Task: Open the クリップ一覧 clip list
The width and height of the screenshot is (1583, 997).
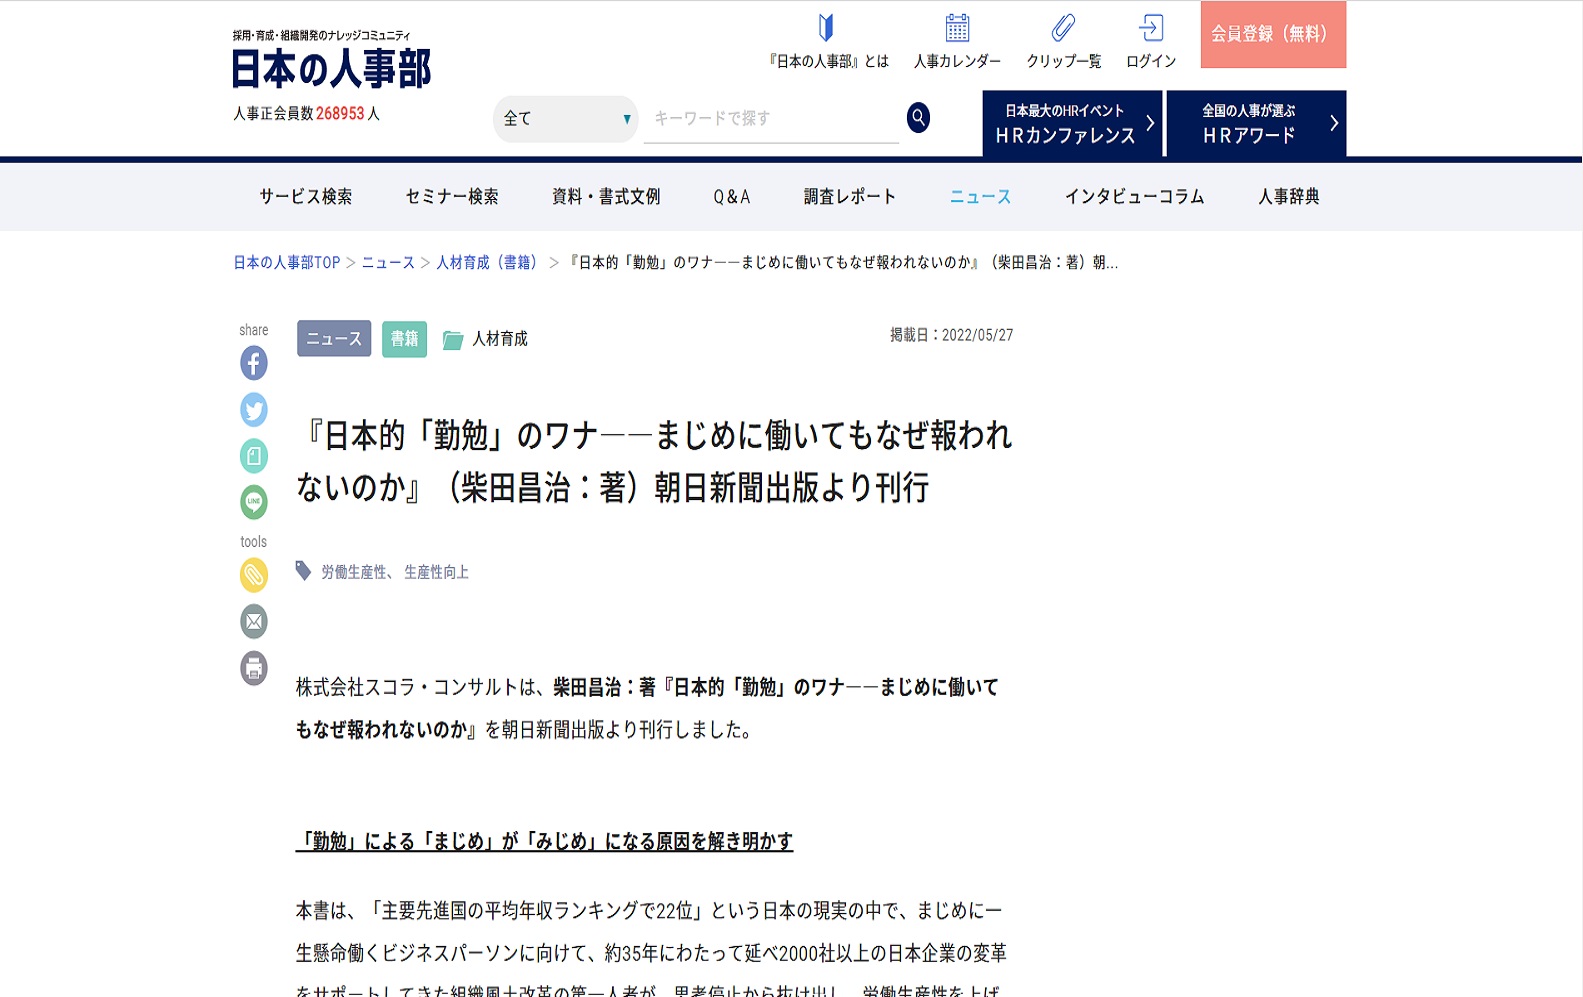Action: (1063, 29)
